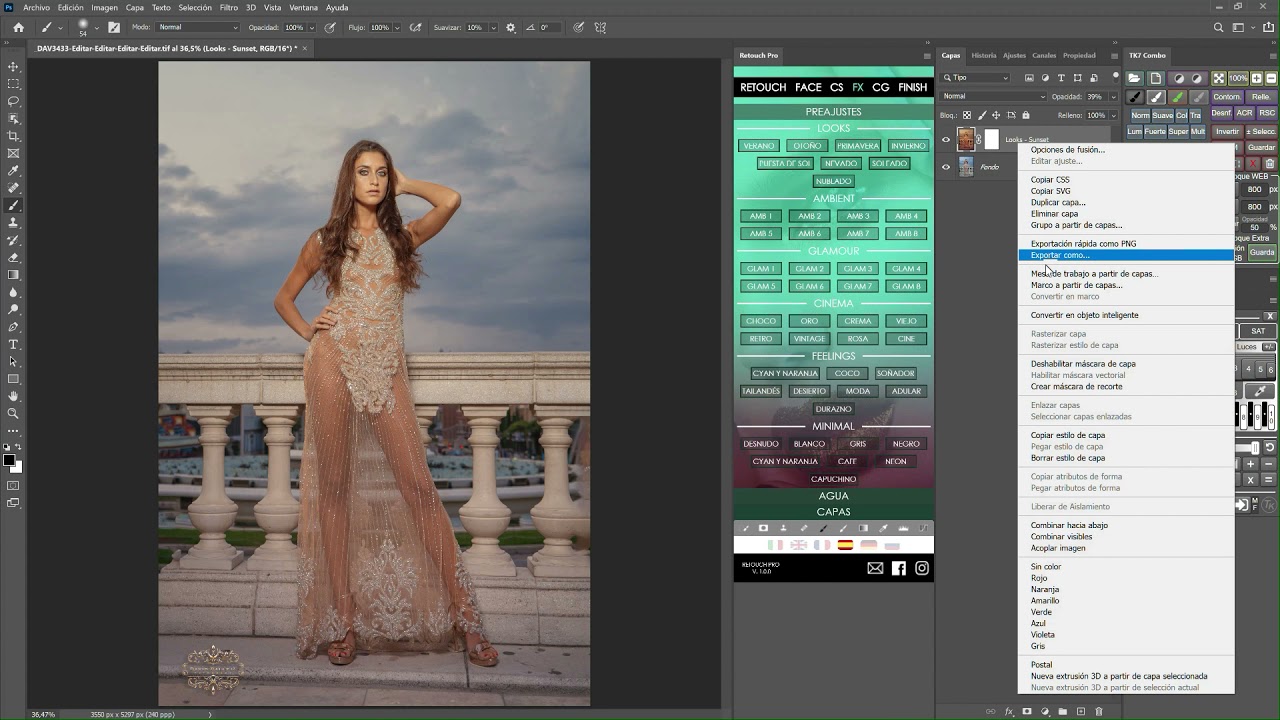
Task: Select the Crop tool
Action: click(x=13, y=136)
